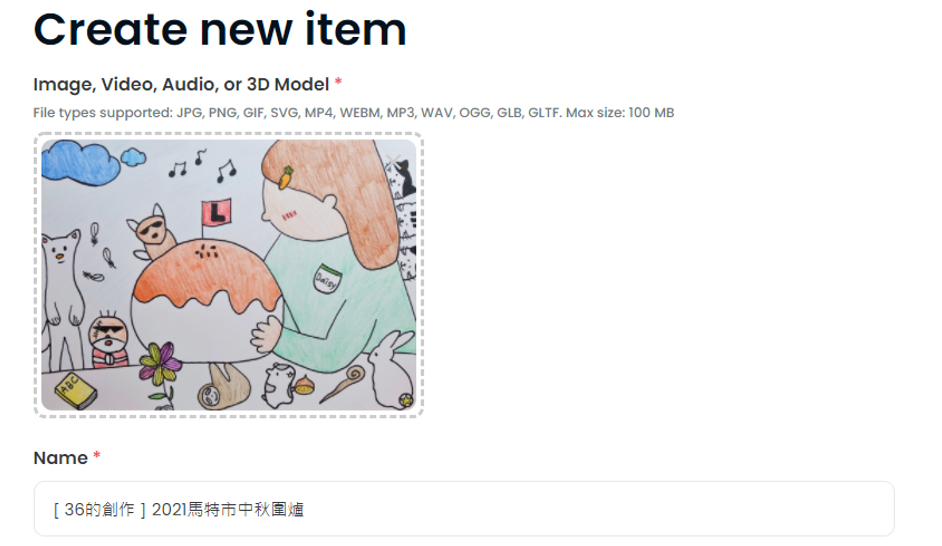
Task: Click the Name field label
Action: (61, 458)
